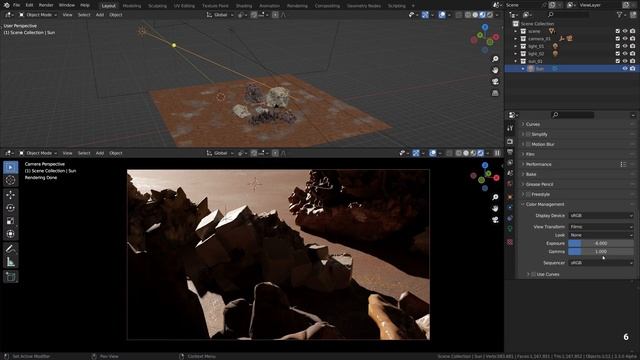Open outliner filter funnel dropdown
640x360 pixels.
point(621,15)
